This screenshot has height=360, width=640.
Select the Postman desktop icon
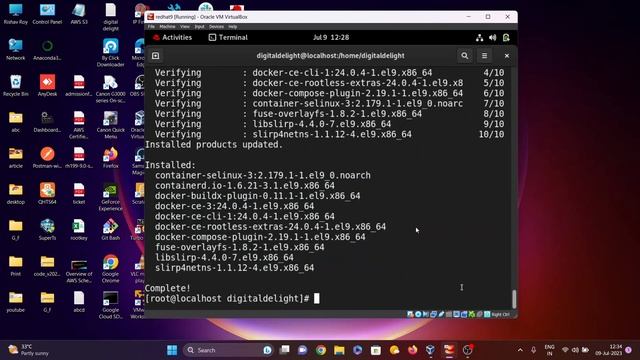[x=47, y=158]
